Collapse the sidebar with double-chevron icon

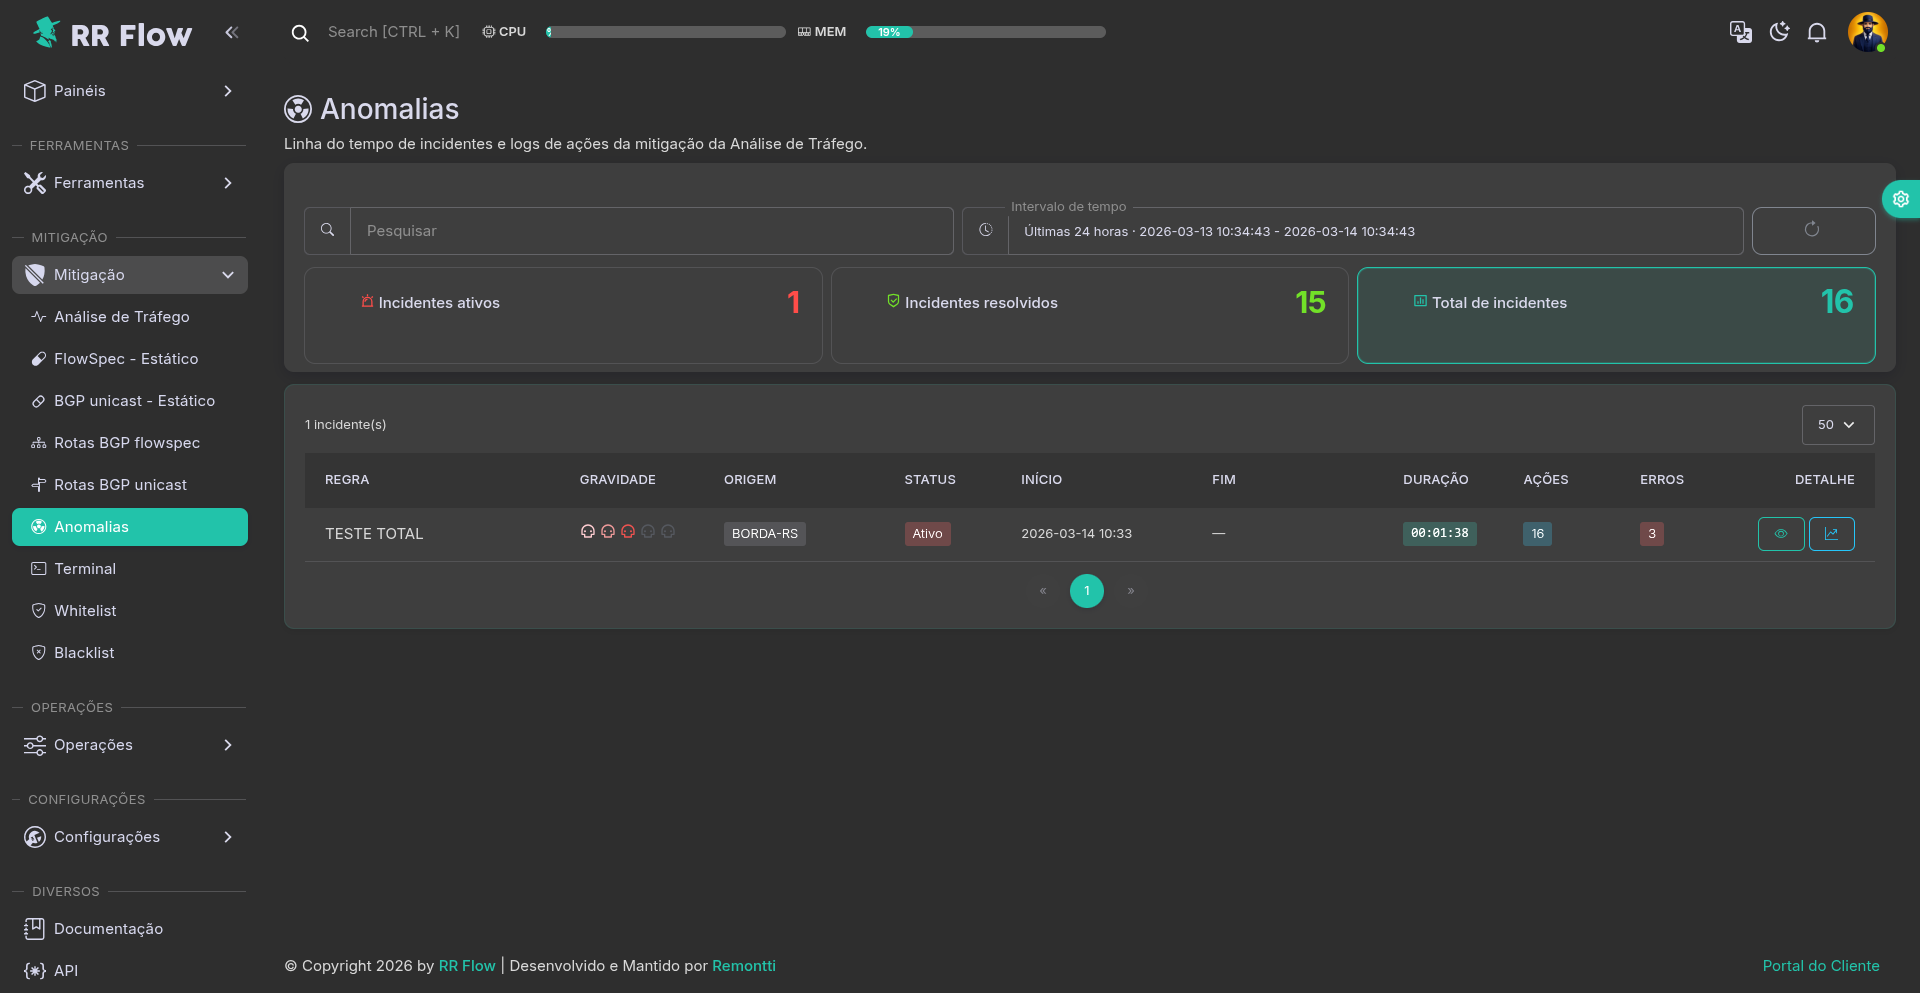pos(232,33)
